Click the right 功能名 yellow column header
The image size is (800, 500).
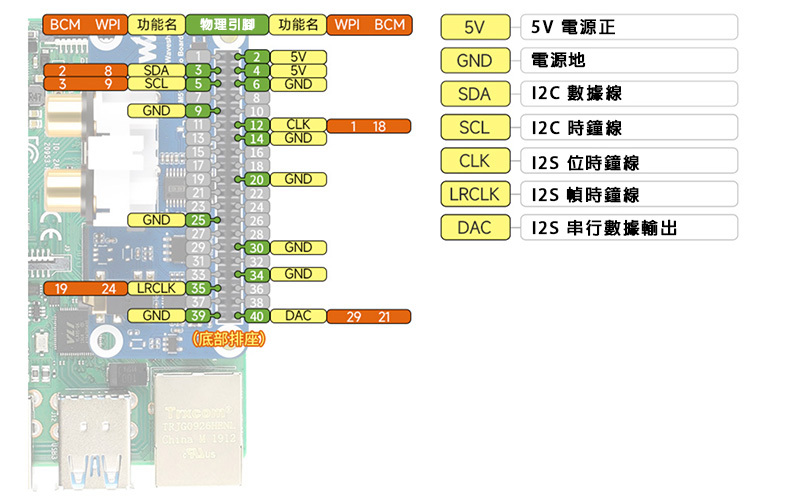coord(297,24)
